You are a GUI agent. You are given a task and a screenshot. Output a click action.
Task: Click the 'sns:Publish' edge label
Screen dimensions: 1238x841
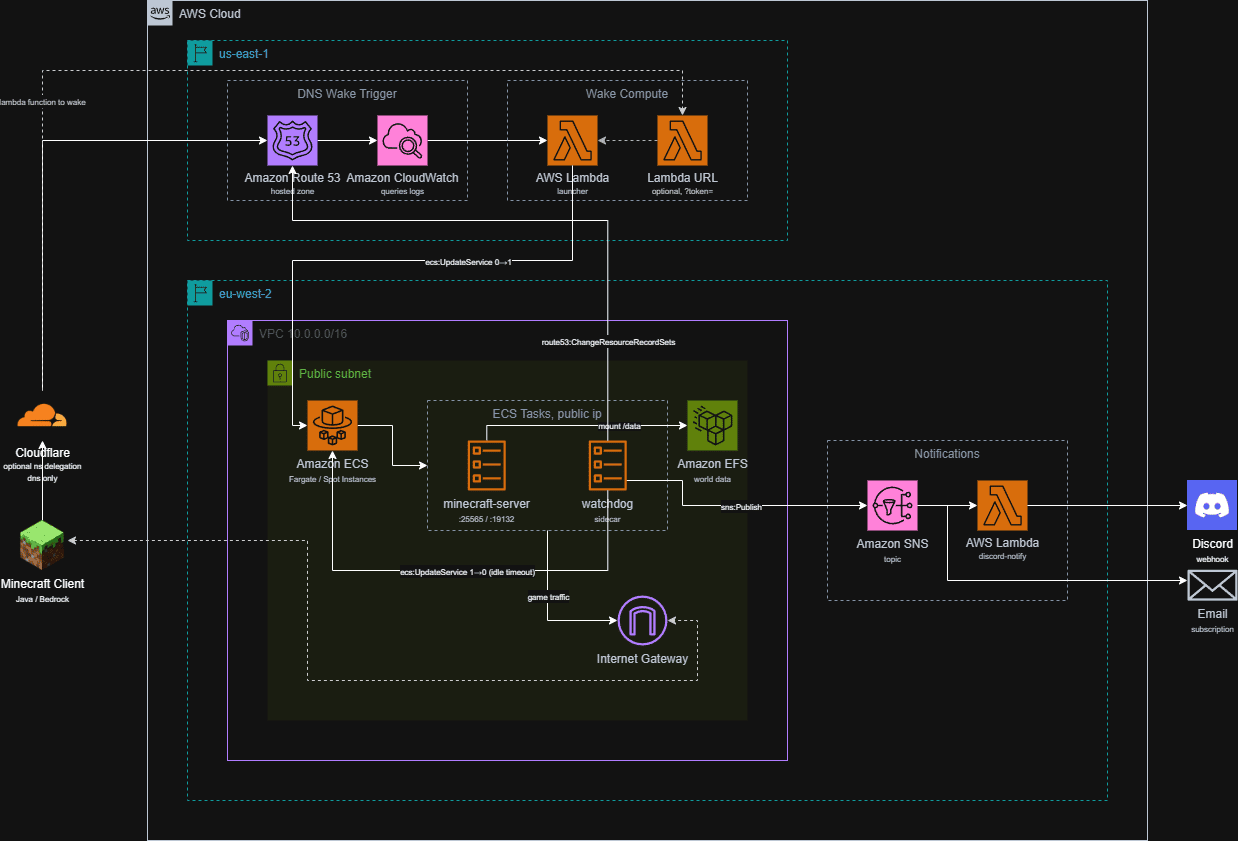(741, 507)
